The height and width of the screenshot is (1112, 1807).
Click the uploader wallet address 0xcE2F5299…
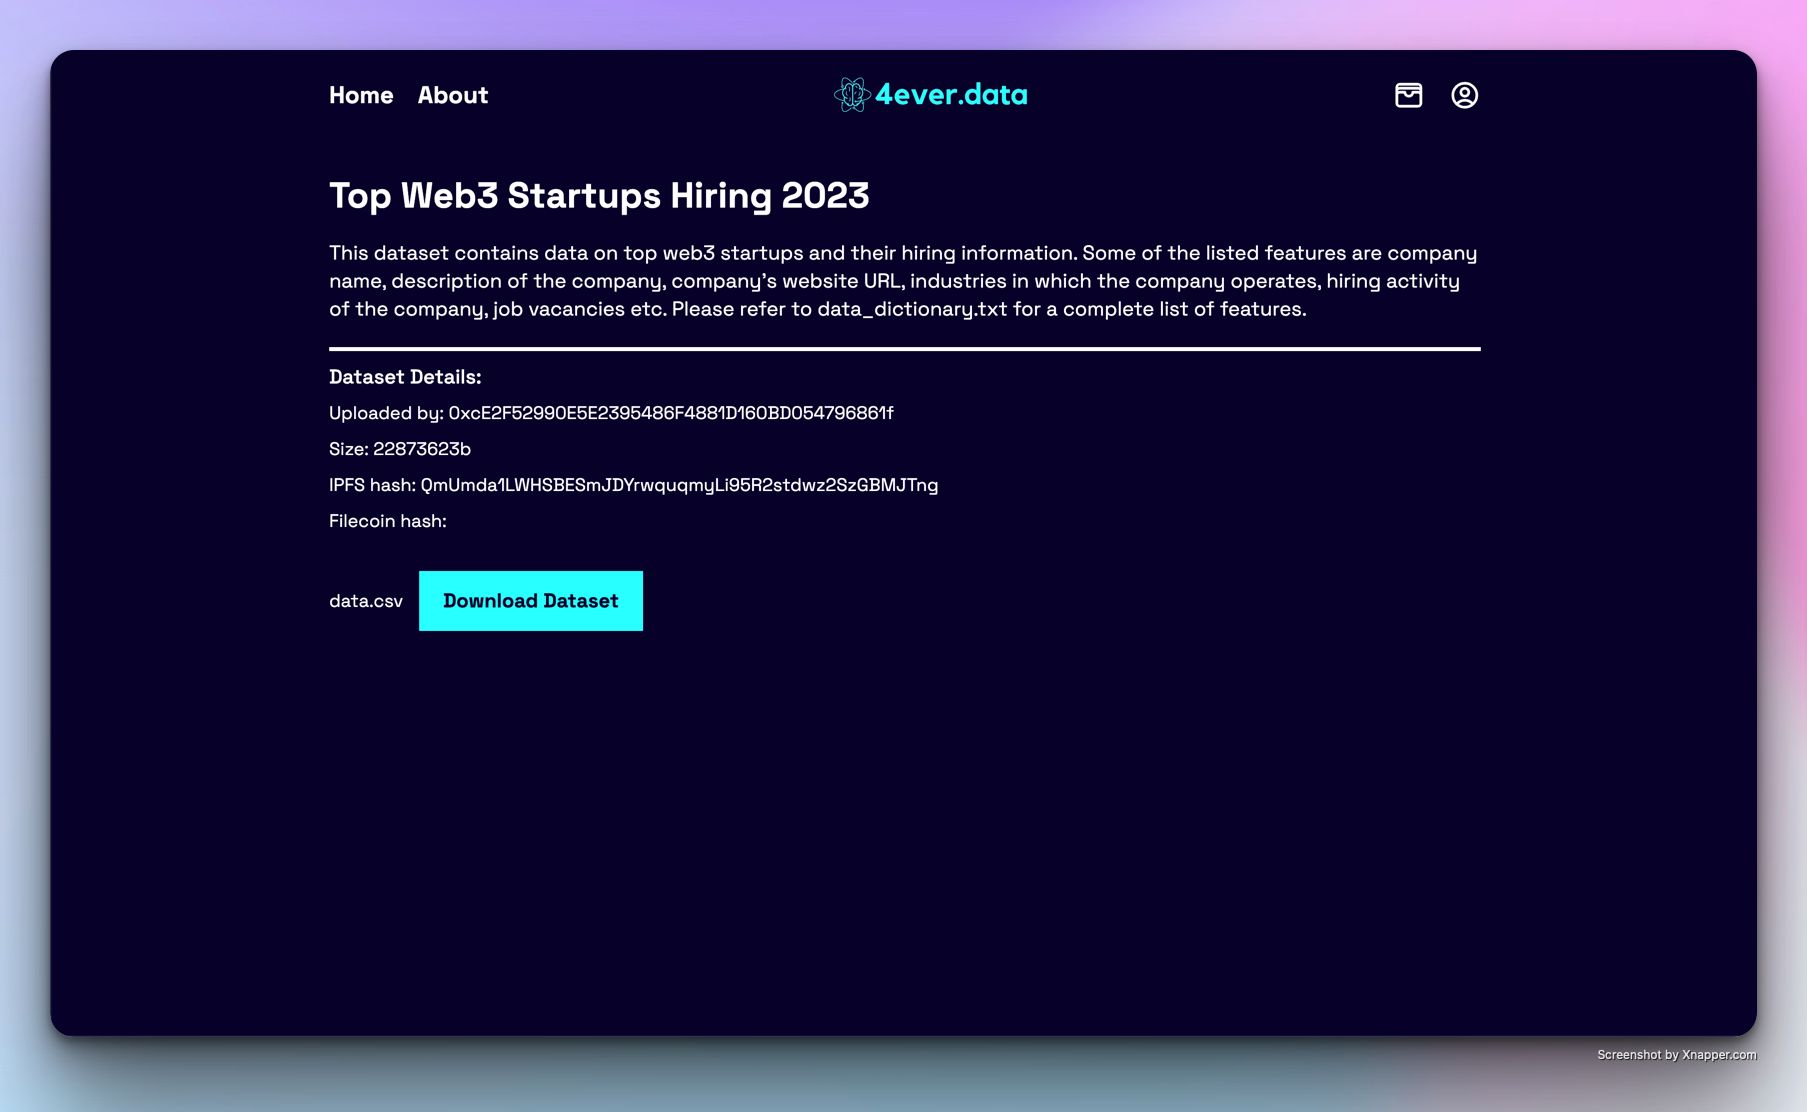click(671, 413)
